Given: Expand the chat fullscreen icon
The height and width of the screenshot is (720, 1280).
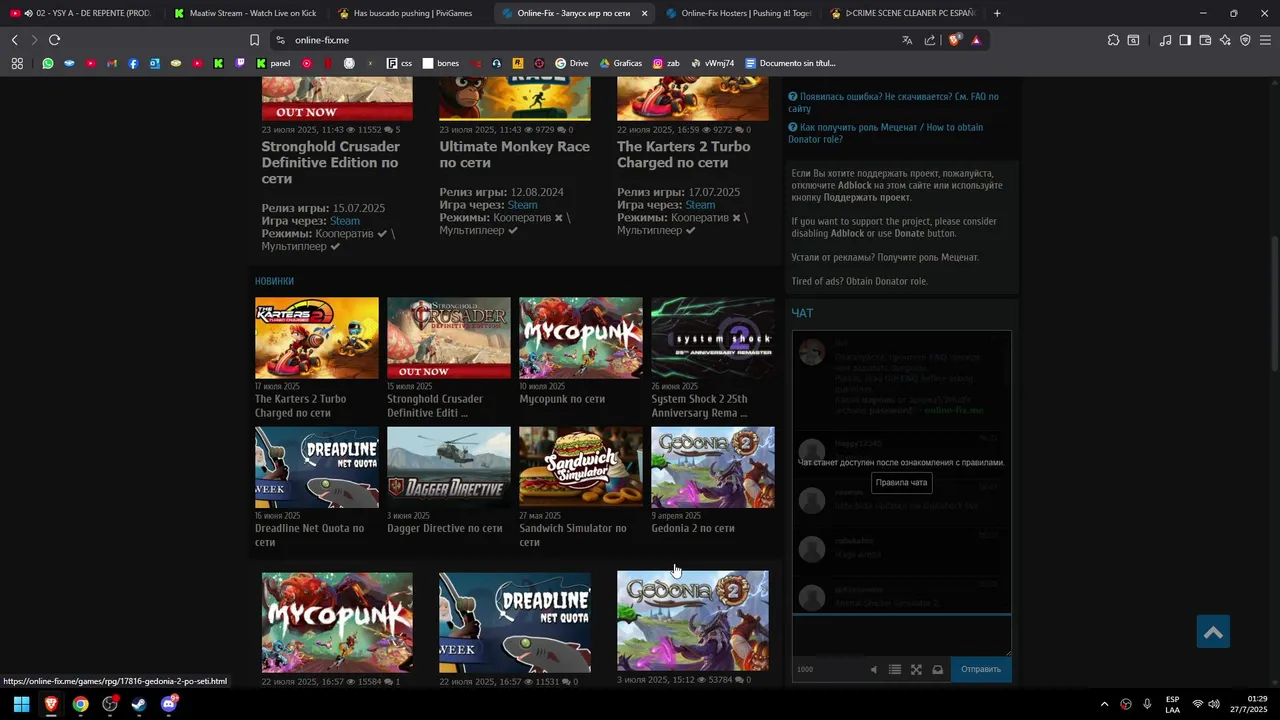Looking at the screenshot, I should click(x=916, y=670).
